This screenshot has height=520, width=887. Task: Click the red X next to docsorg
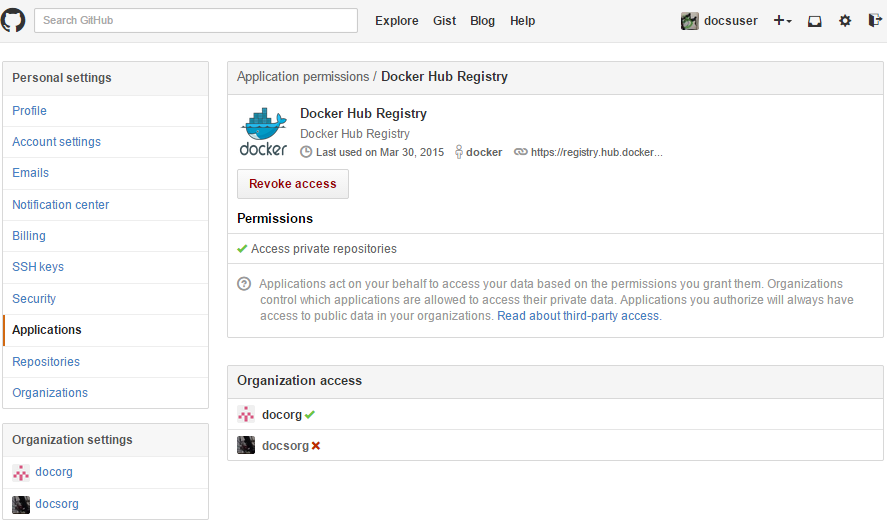point(316,446)
